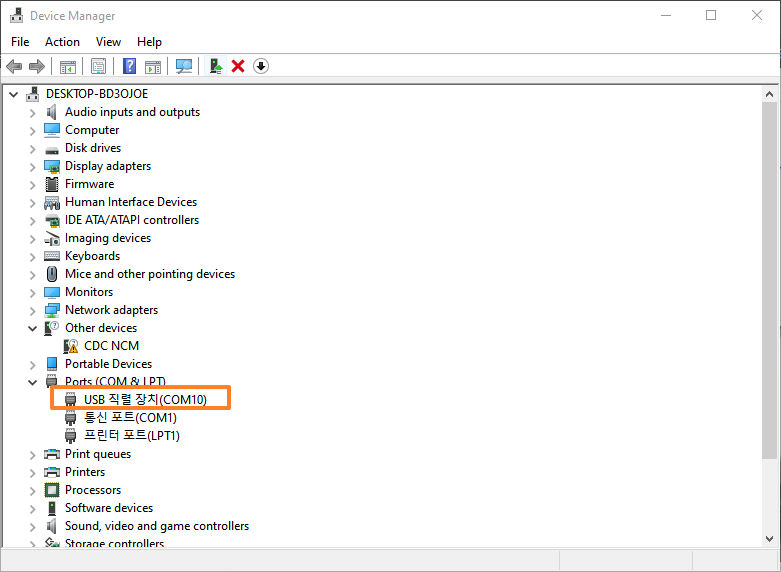Click the Back arrow toolbar icon

(14, 66)
